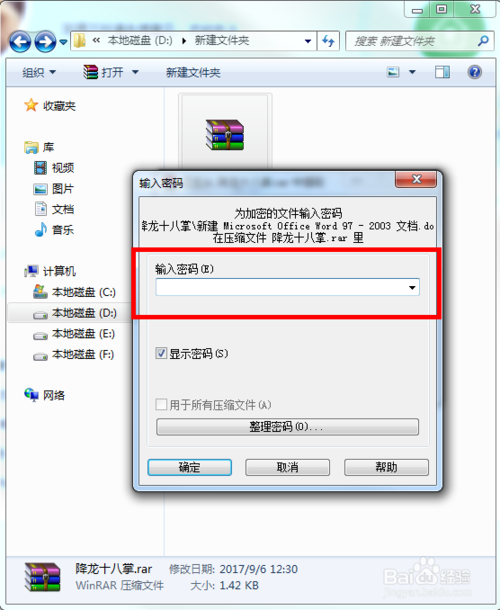500x610 pixels.
Task: Click the WinRAR icon on the 打开 button
Action: (90, 72)
